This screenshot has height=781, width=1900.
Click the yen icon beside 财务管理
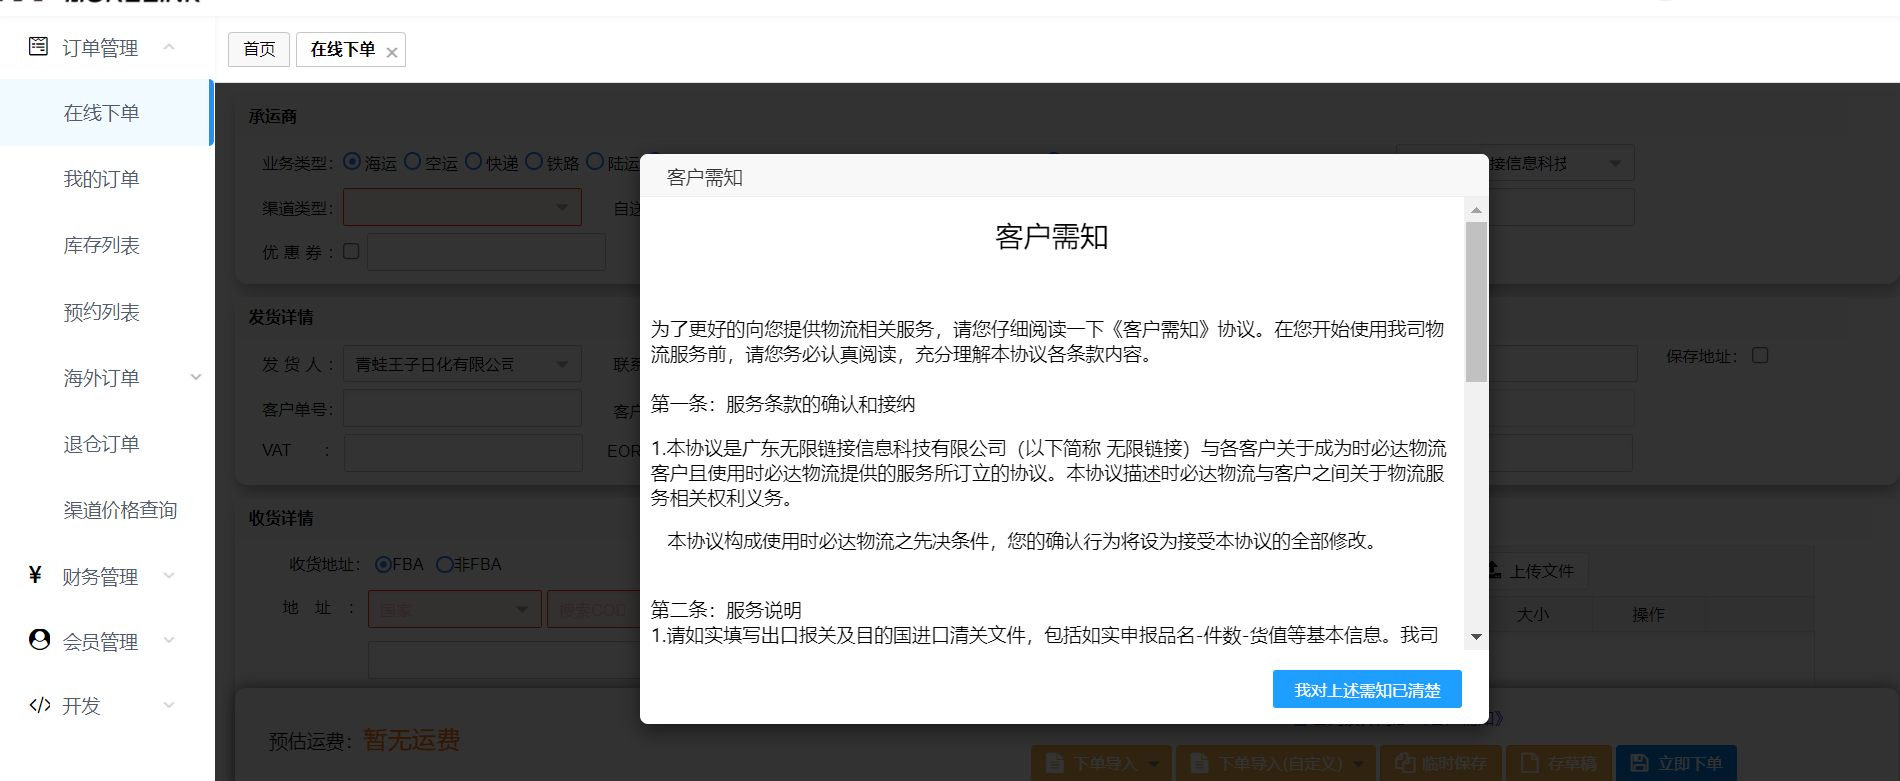click(x=36, y=575)
